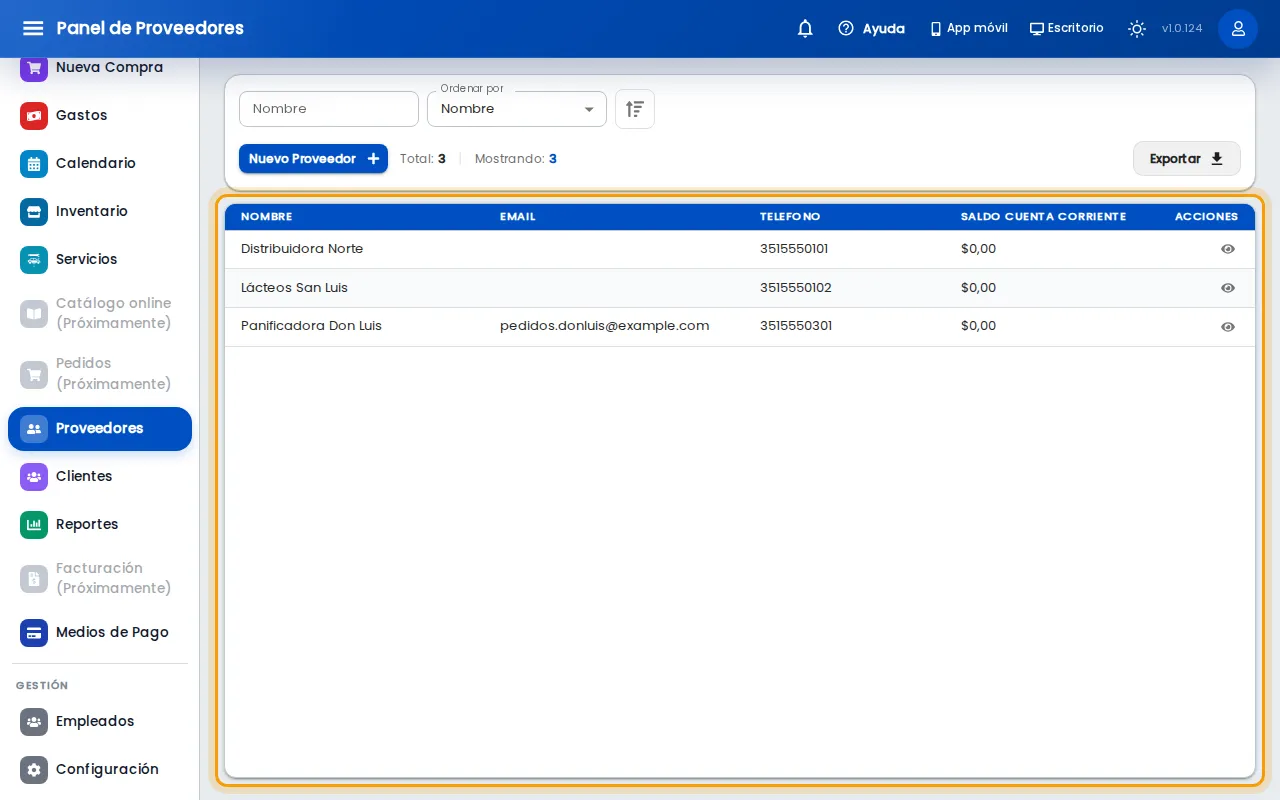Click the TELEFONO column header
Image resolution: width=1280 pixels, height=800 pixels.
790,217
